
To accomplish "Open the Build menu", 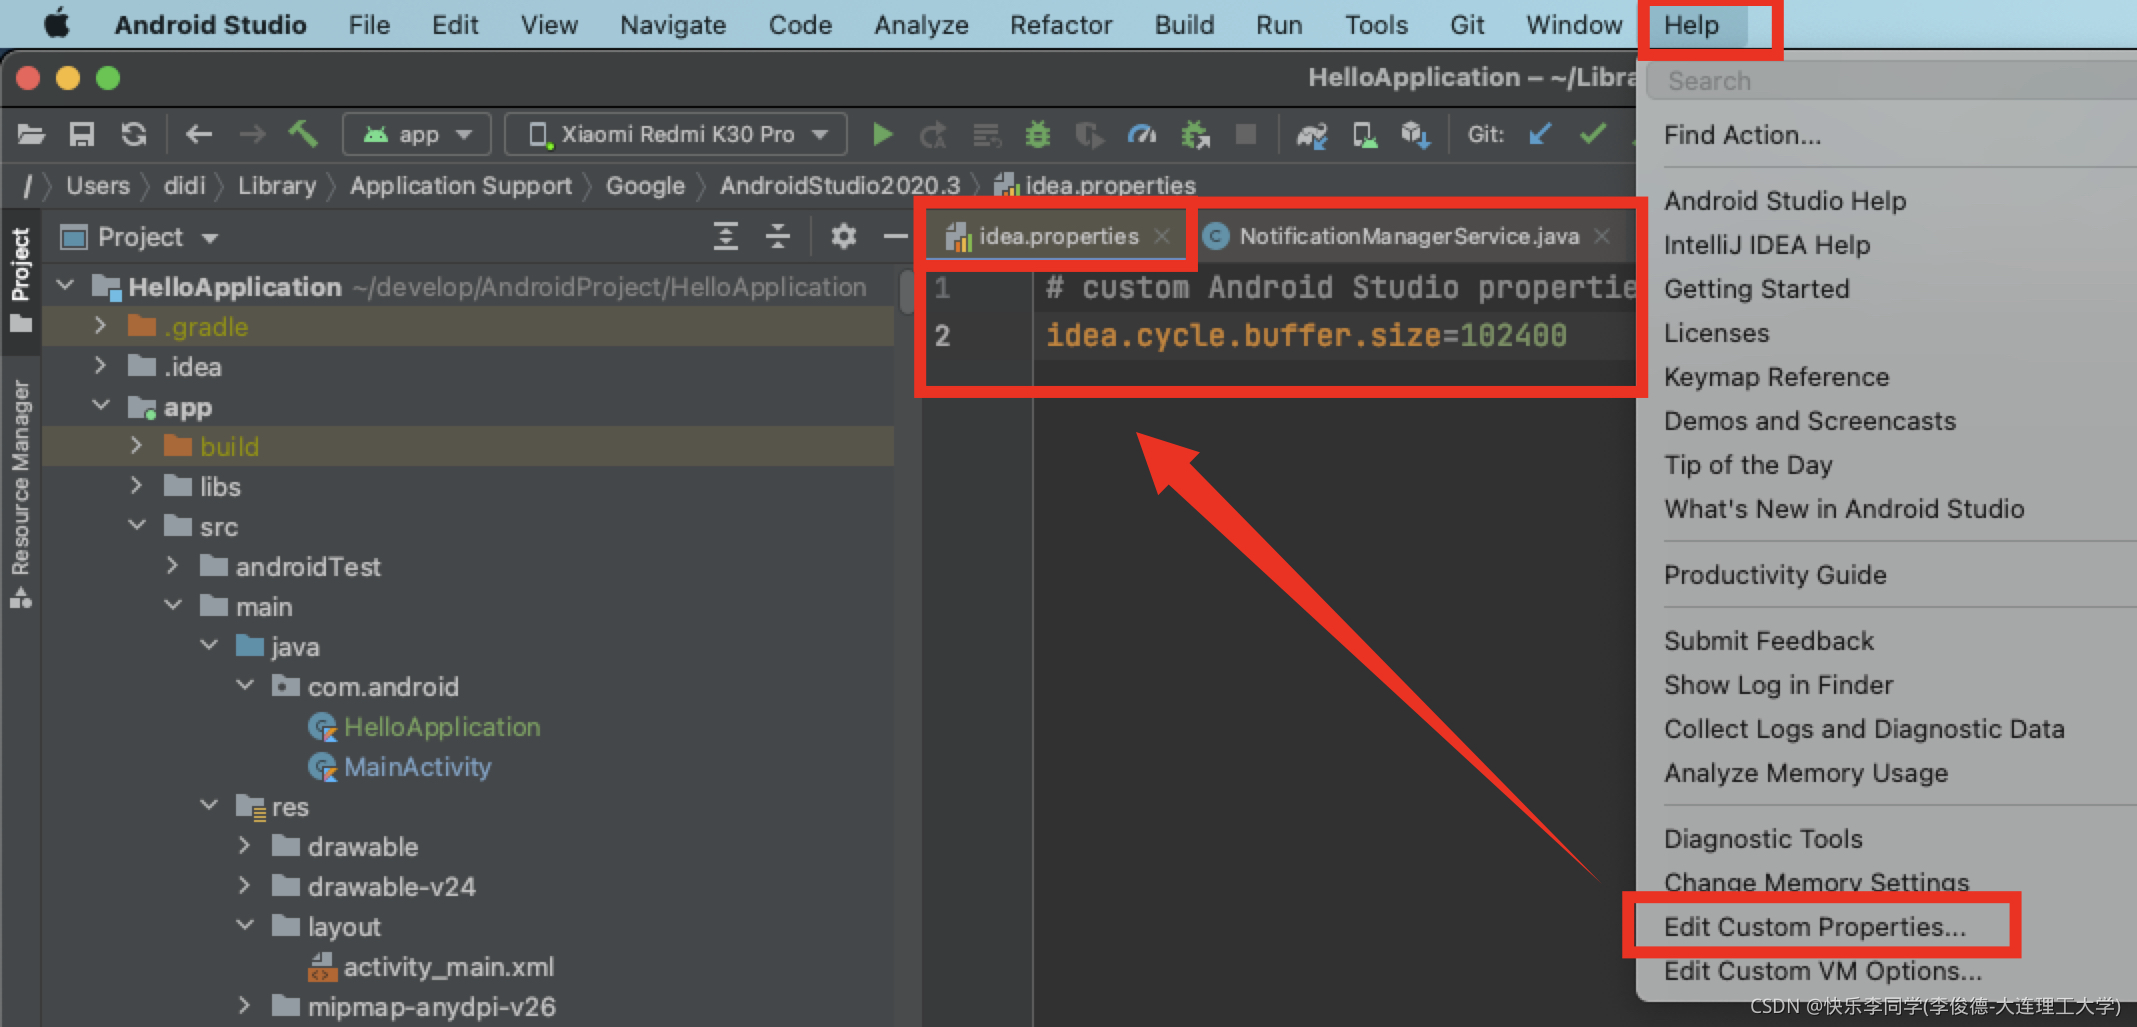I will click(1183, 24).
